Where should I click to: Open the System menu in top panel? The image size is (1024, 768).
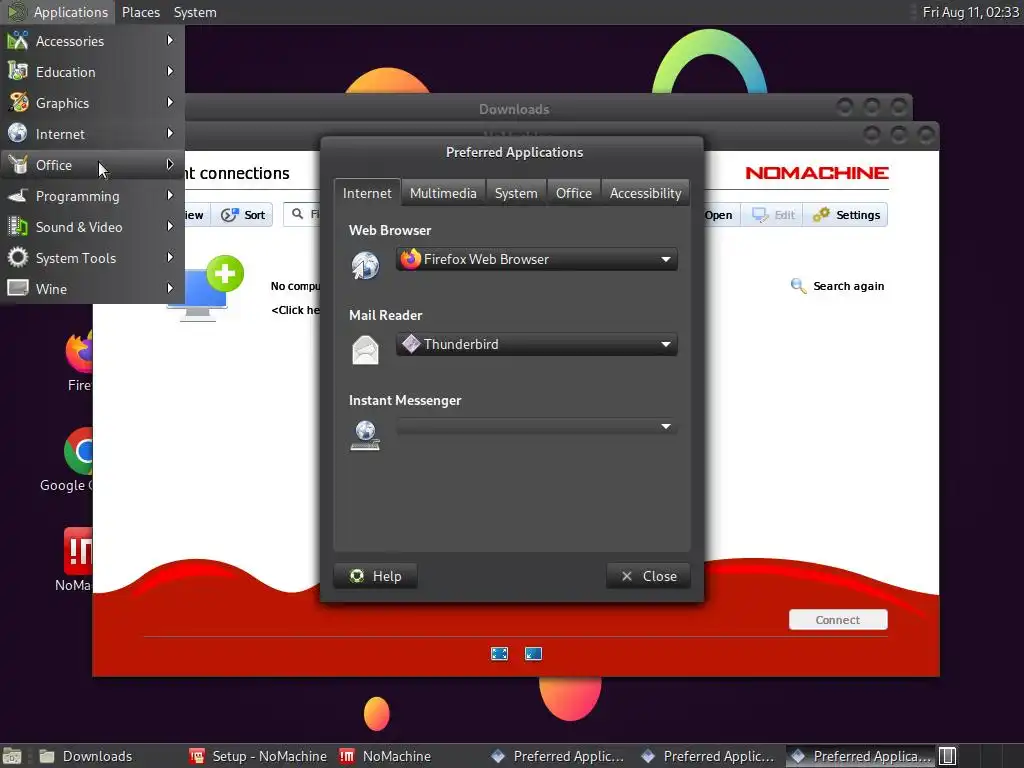195,12
